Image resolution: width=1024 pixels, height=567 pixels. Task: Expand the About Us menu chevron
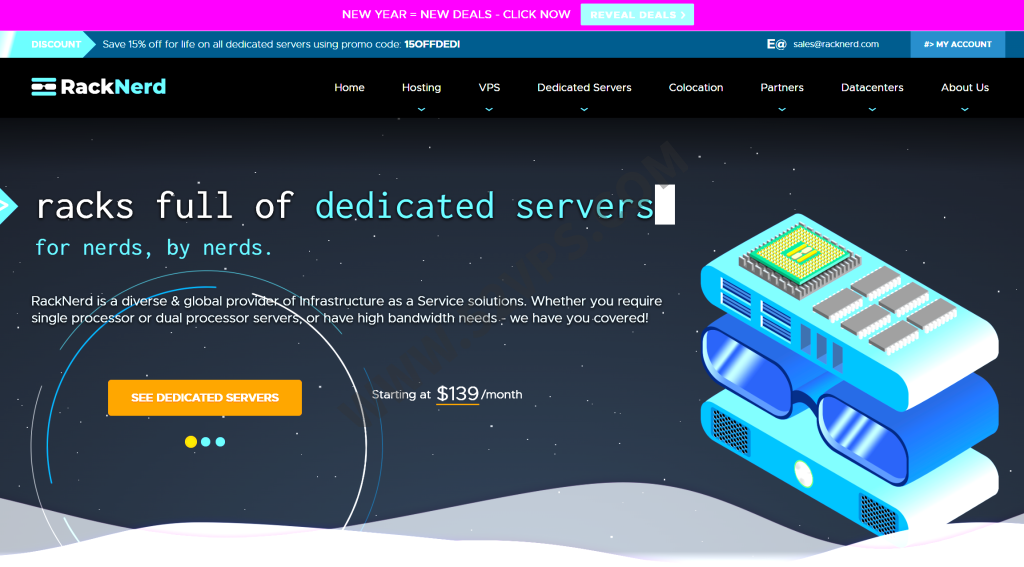click(965, 110)
